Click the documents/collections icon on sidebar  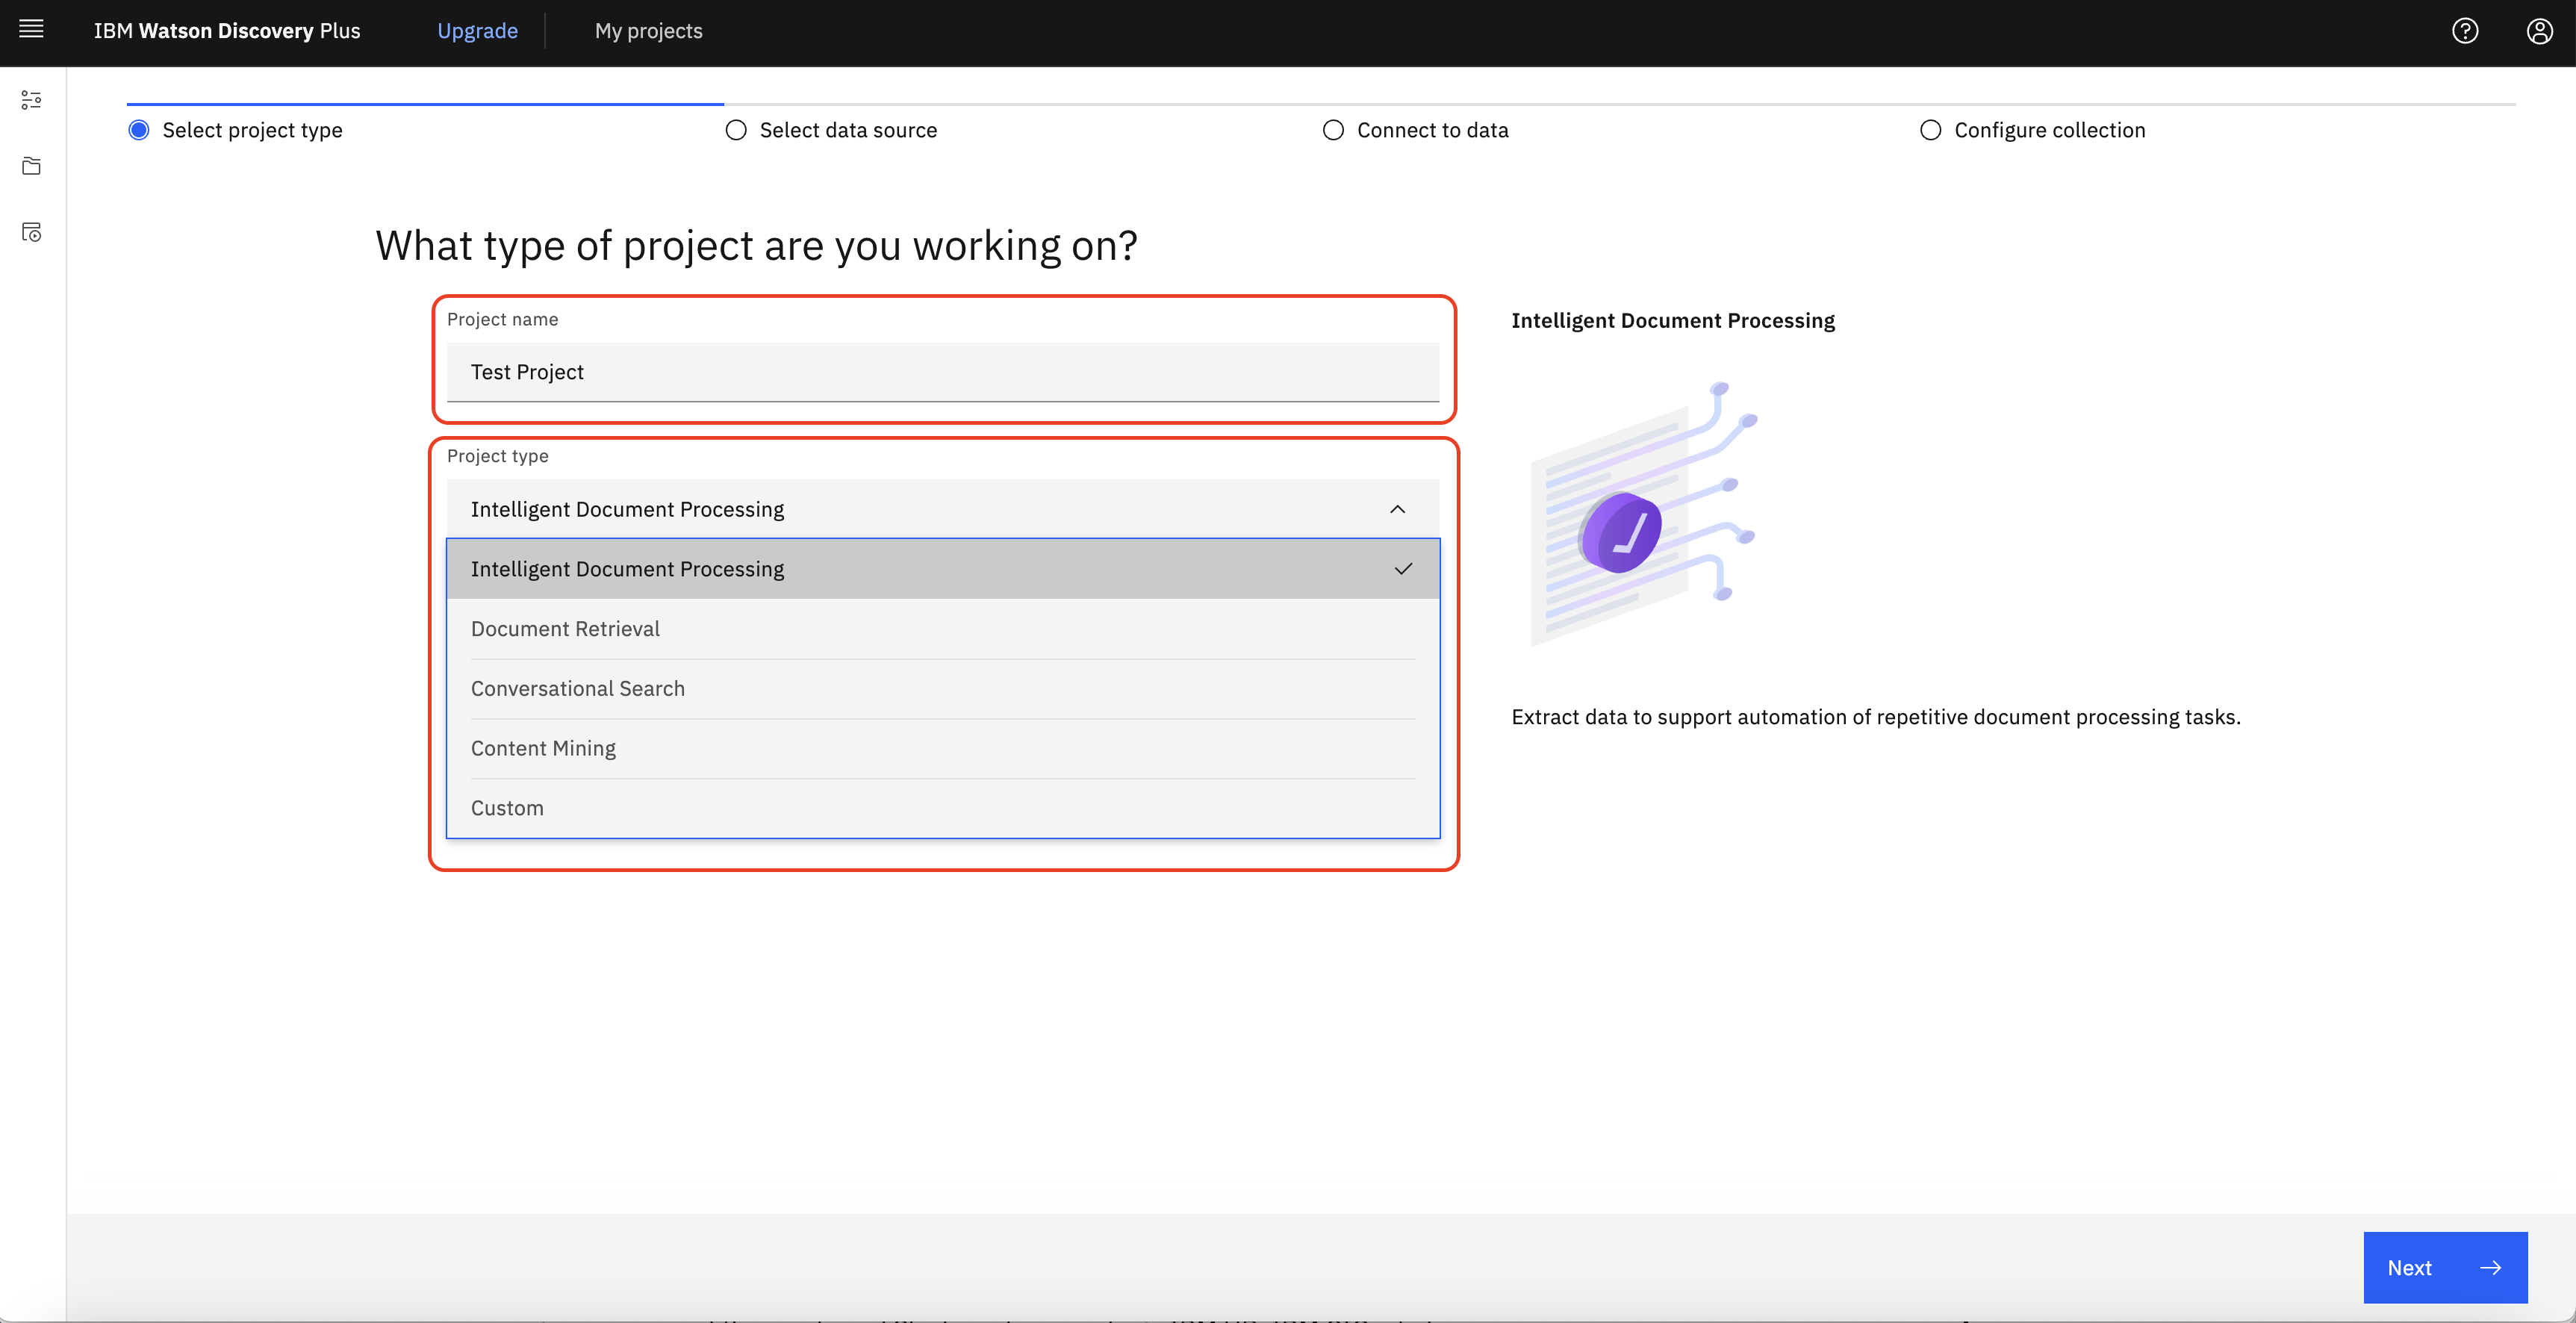click(32, 166)
